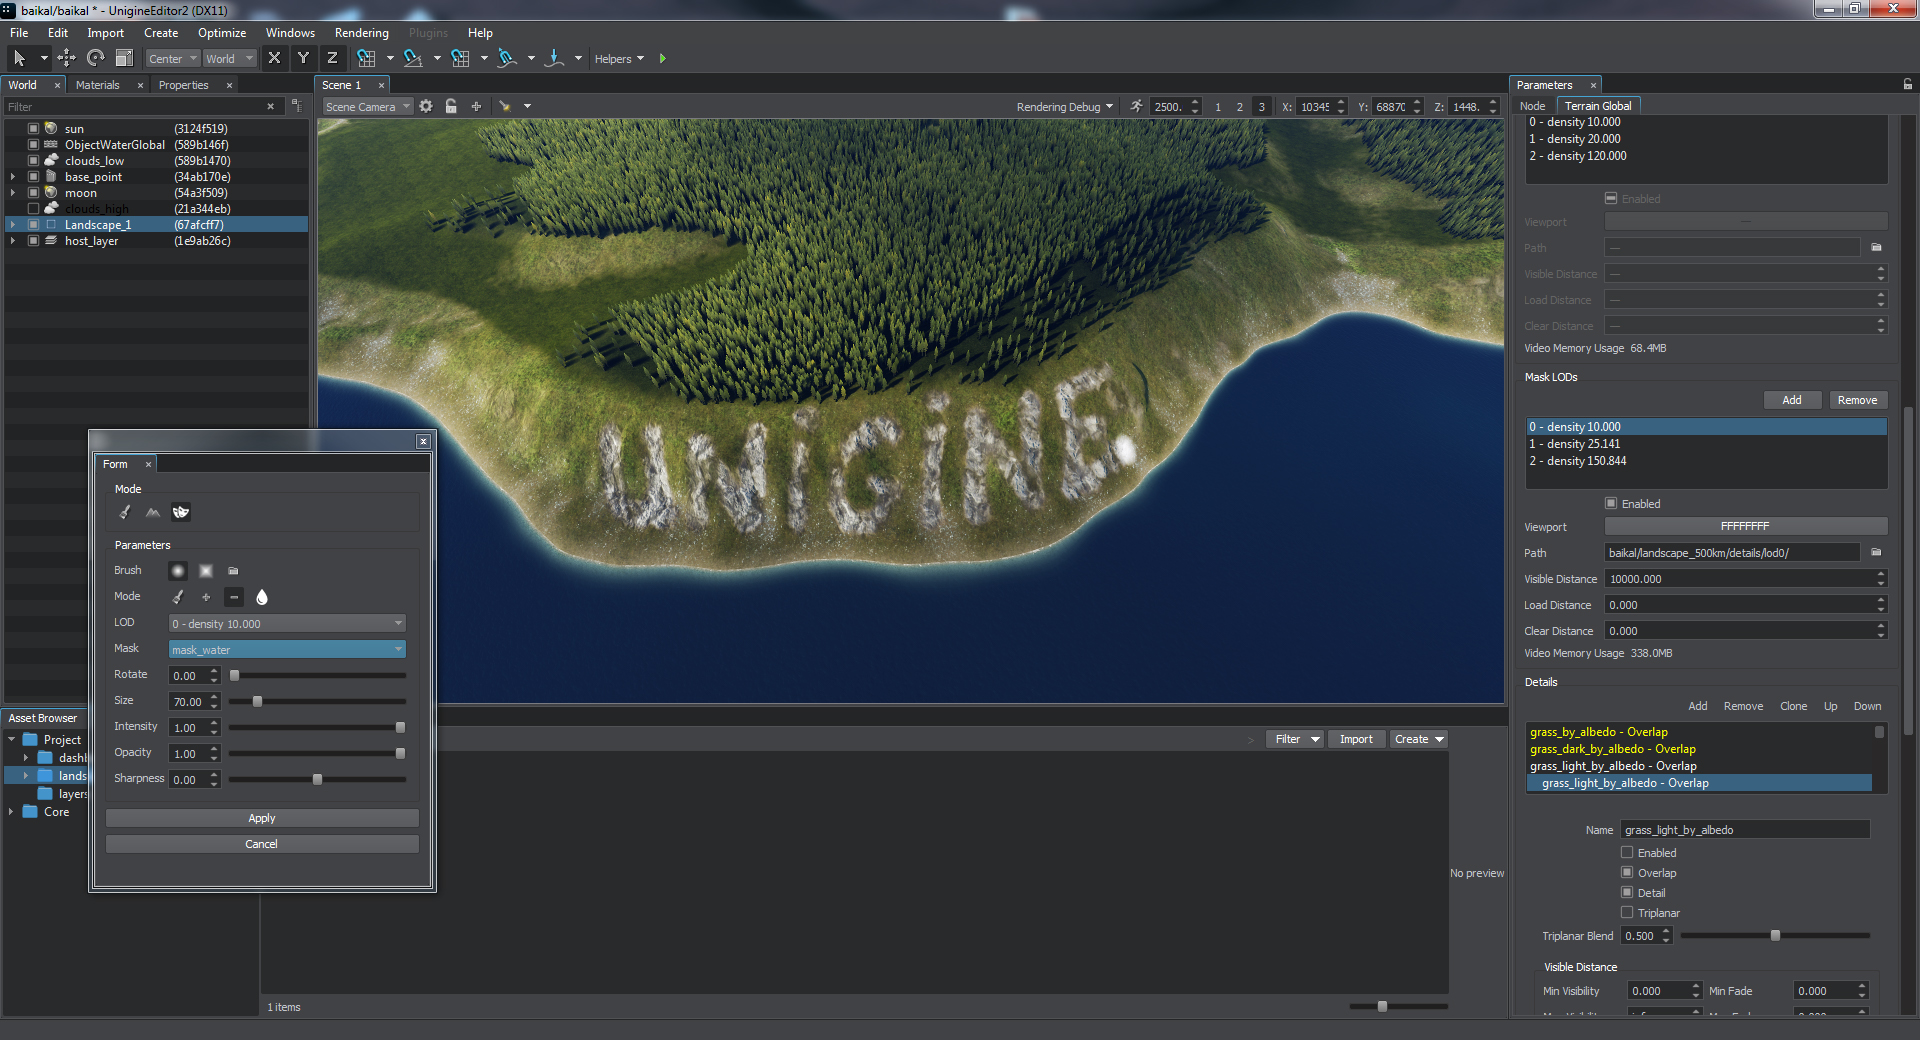Select the arrow selection tool in toolbar

point(20,59)
